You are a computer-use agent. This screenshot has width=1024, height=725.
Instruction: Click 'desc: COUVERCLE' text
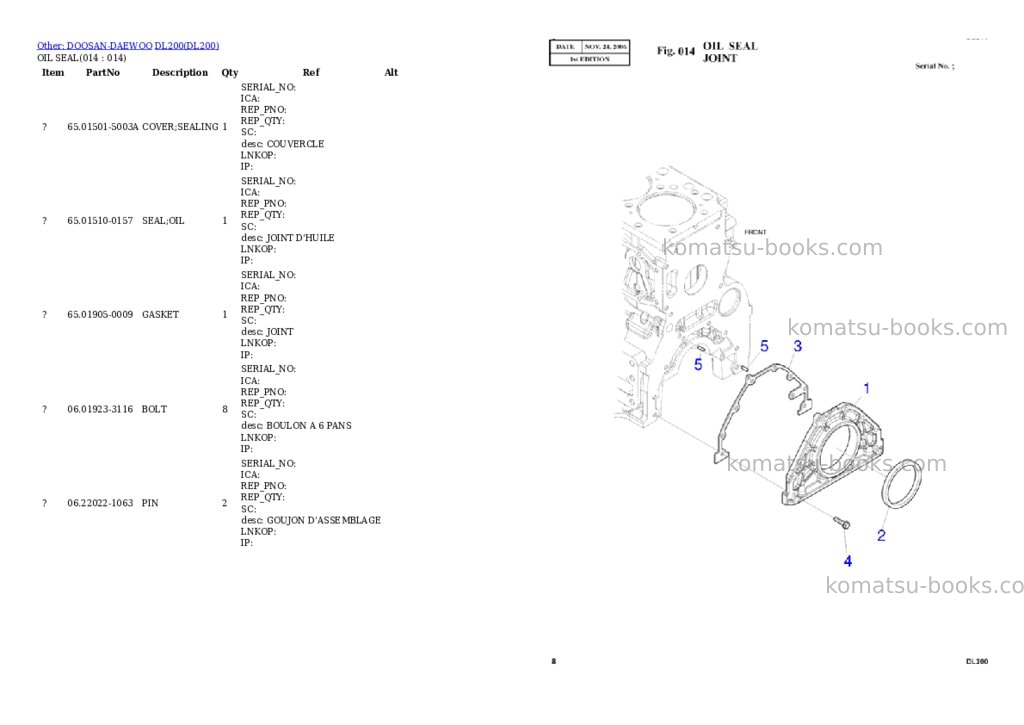(282, 144)
